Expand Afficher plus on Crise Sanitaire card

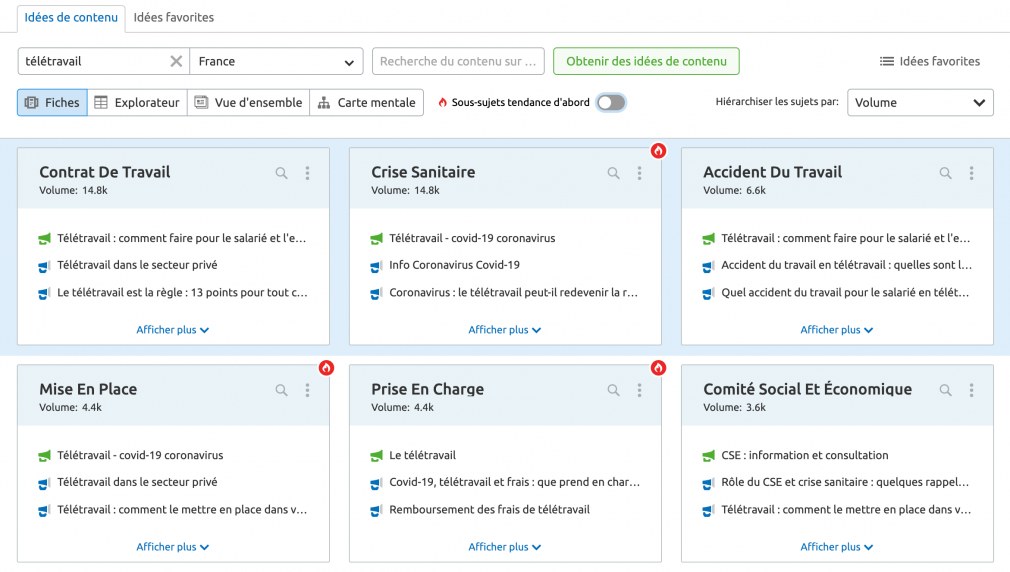tap(504, 330)
